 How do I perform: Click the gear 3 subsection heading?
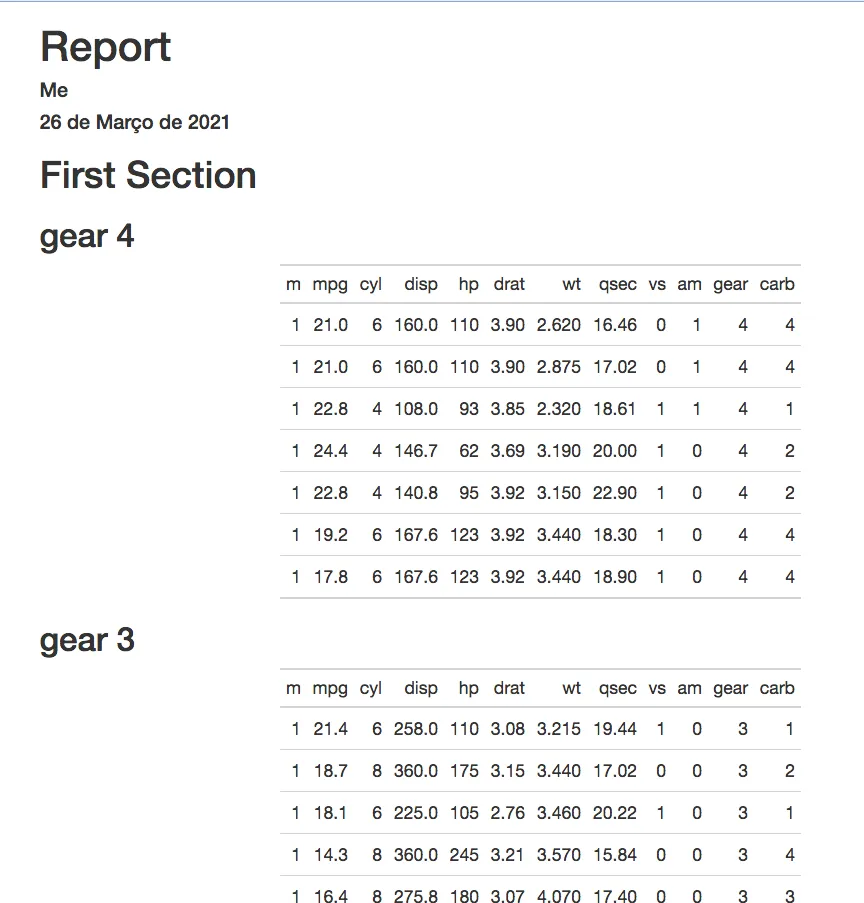(x=87, y=640)
